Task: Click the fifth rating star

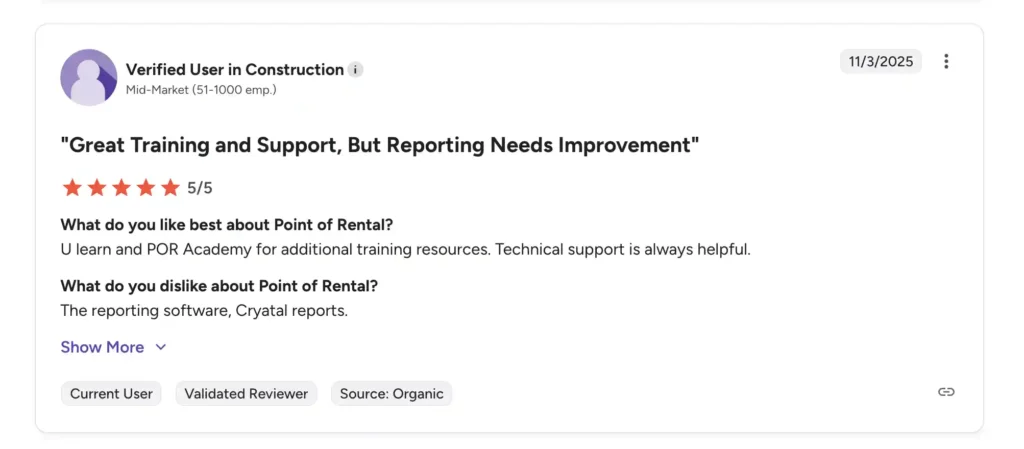Action: point(170,187)
